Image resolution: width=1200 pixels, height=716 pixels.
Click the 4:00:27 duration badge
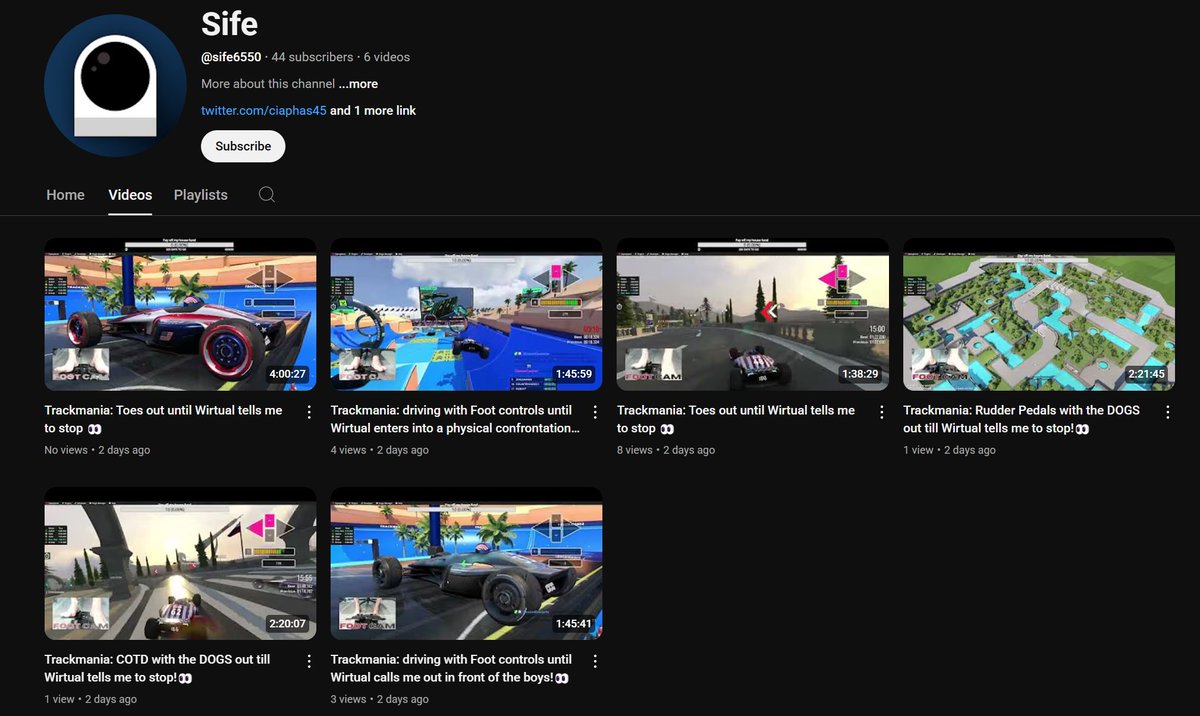(288, 375)
